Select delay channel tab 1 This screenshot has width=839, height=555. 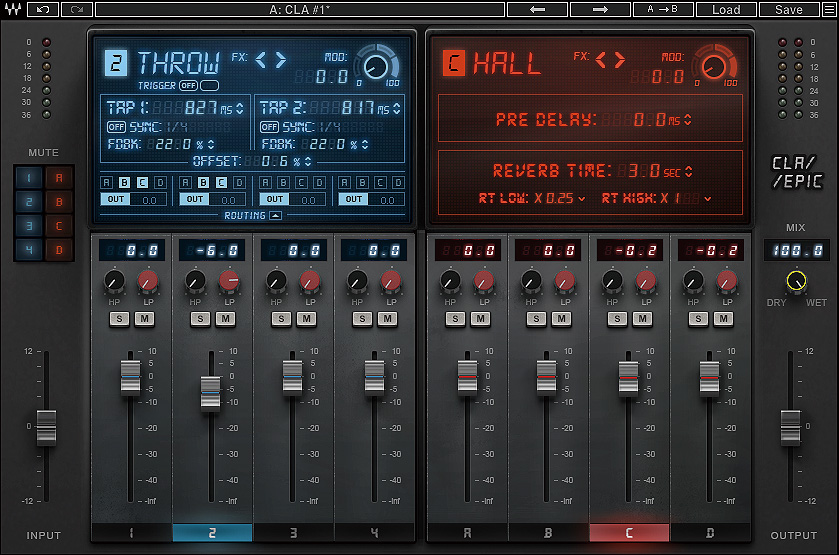point(132,533)
